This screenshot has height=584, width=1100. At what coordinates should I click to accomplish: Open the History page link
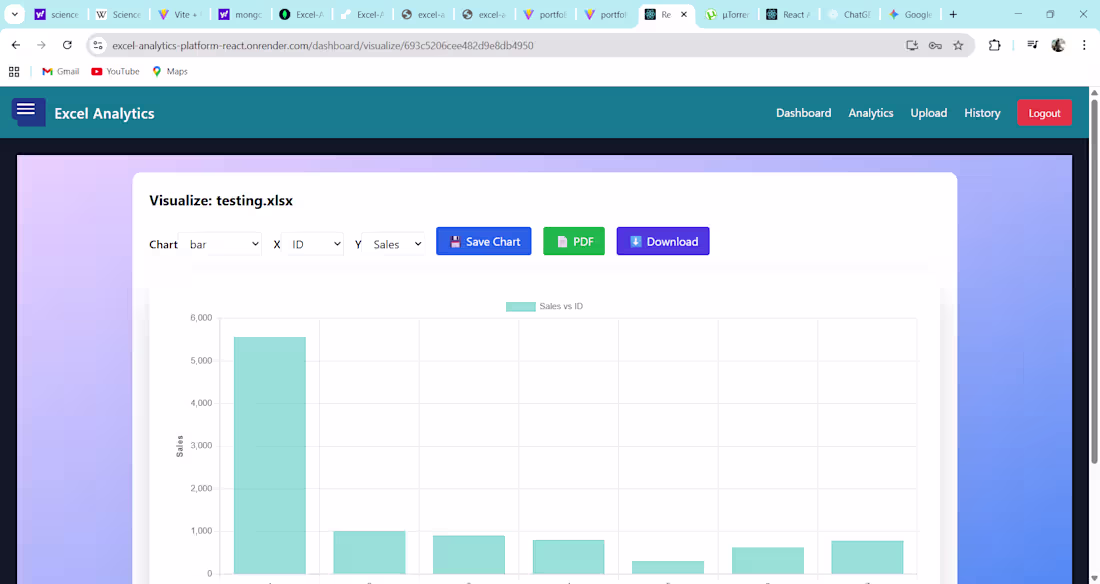click(x=981, y=113)
